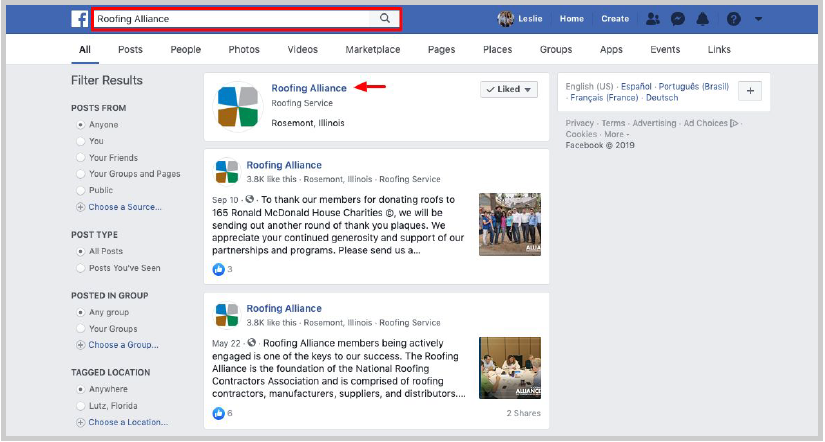Select the 'Your Friends' radio option
This screenshot has width=825, height=442.
pyautogui.click(x=81, y=158)
